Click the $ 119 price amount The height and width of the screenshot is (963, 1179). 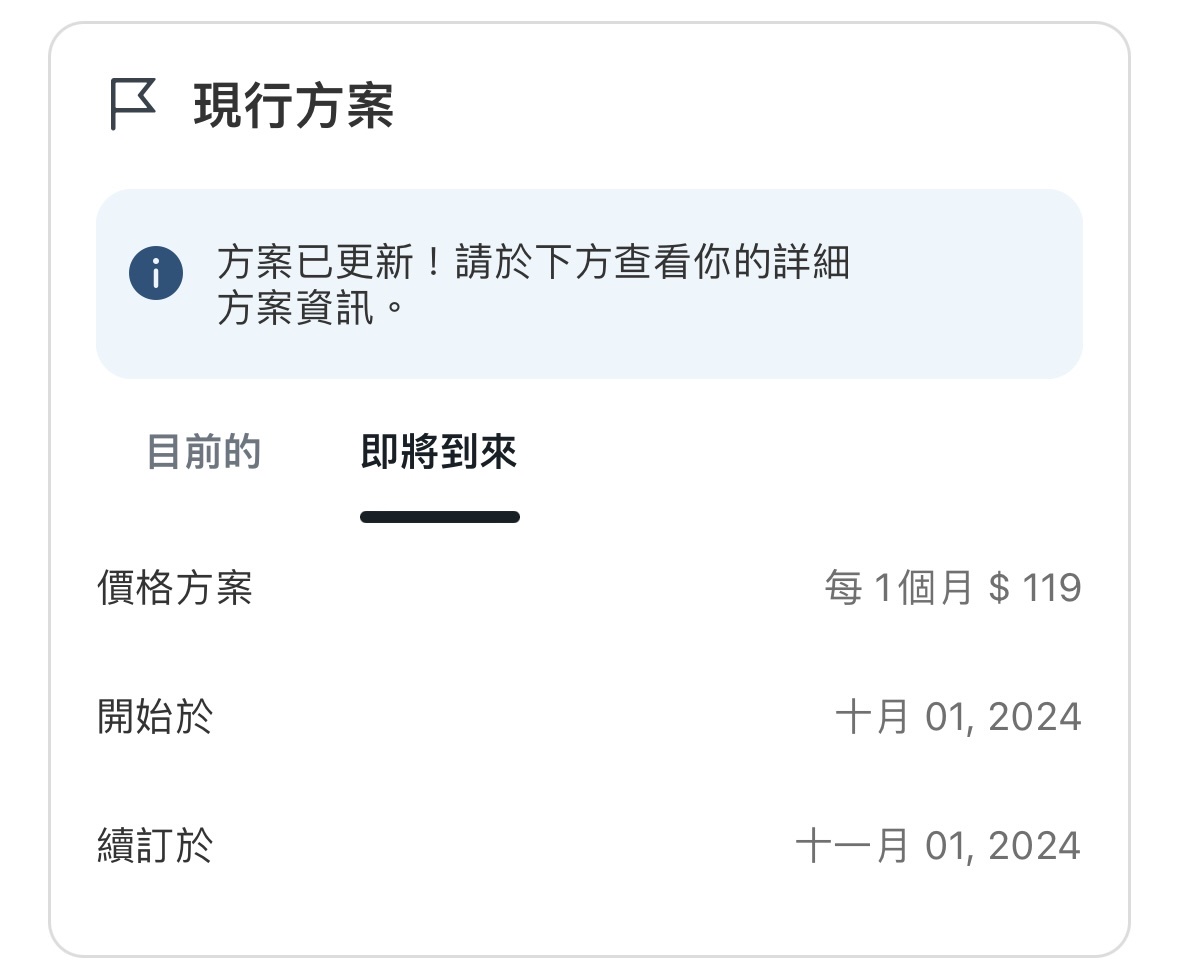coord(1034,588)
